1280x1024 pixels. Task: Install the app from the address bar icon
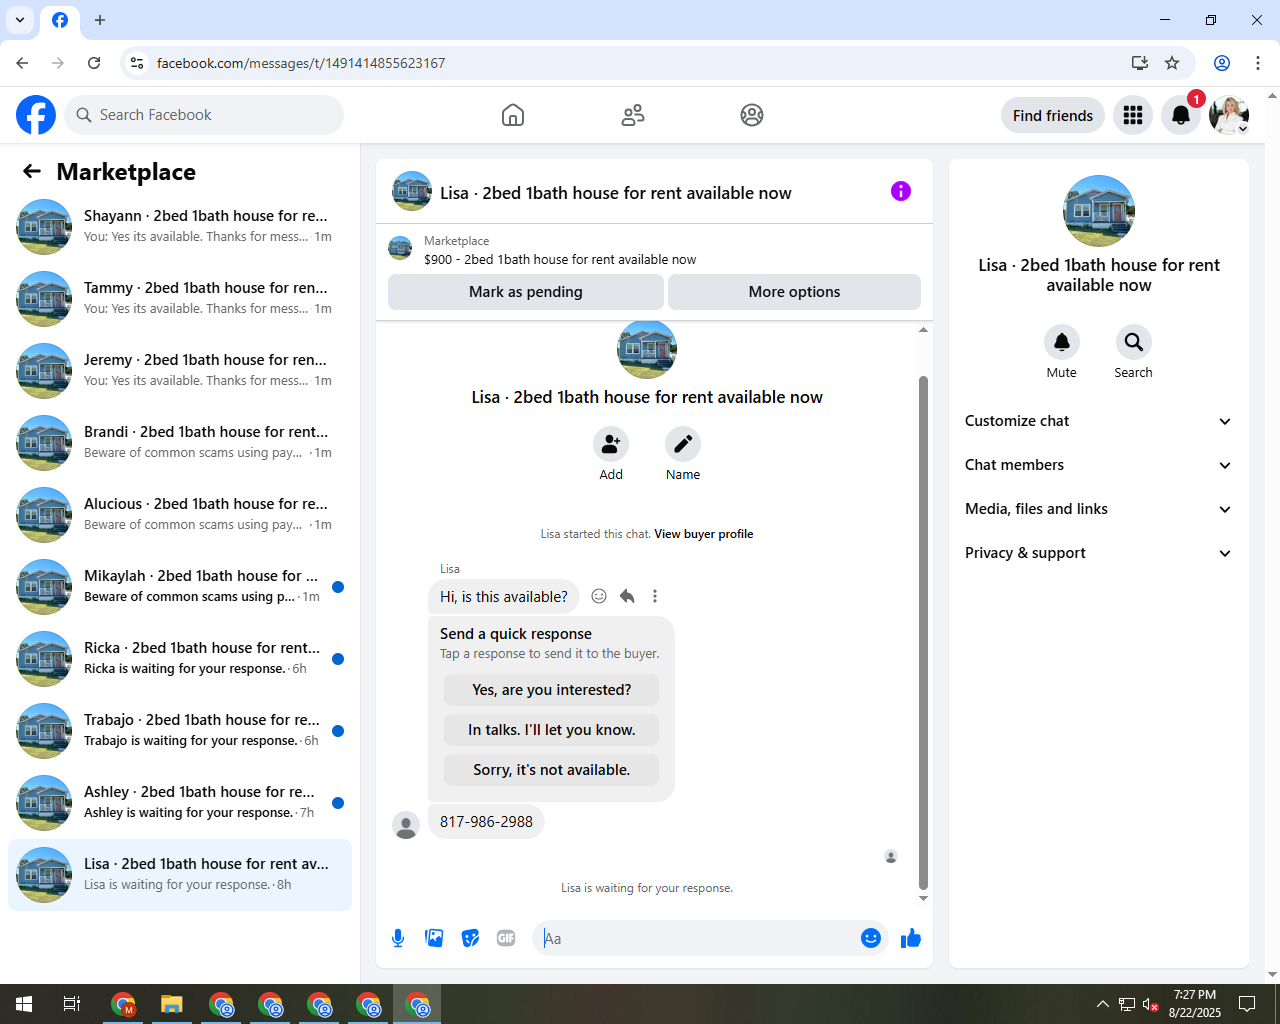tap(1139, 63)
